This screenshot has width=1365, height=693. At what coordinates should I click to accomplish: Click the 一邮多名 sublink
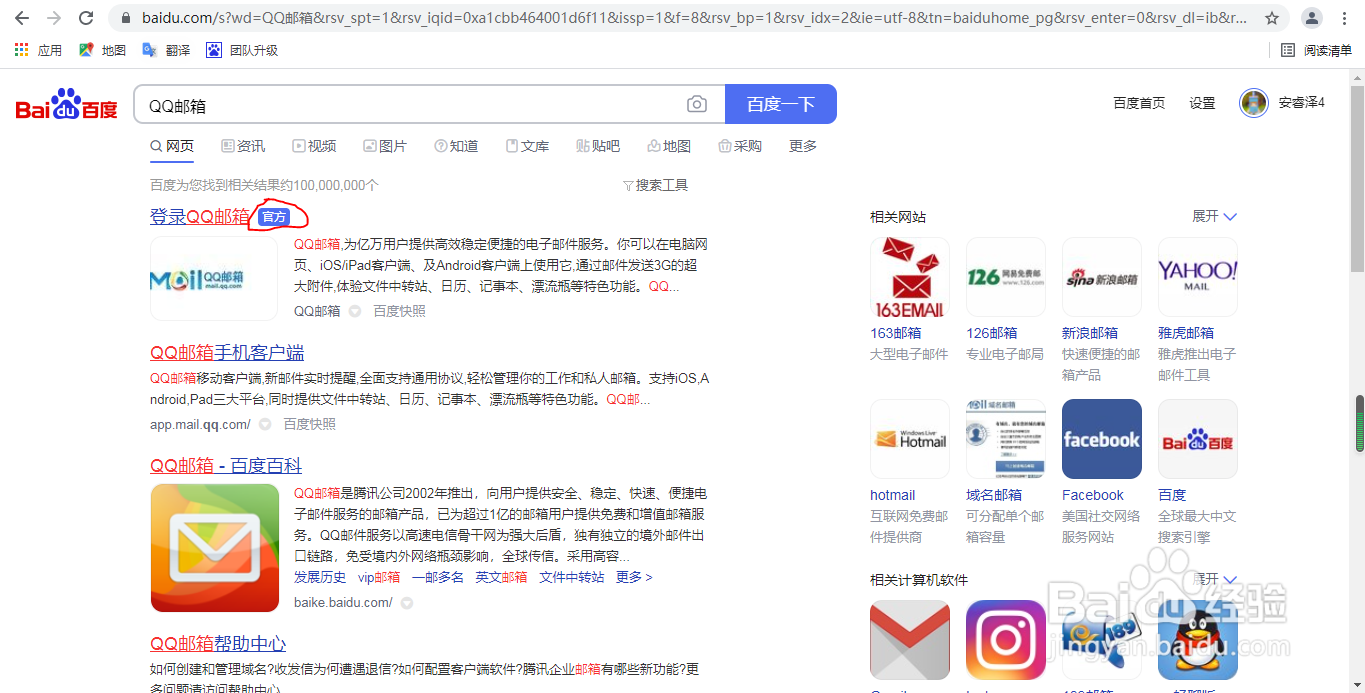point(438,577)
